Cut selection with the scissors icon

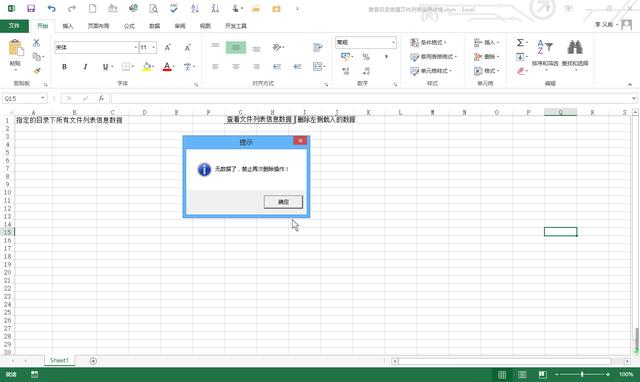coord(36,43)
